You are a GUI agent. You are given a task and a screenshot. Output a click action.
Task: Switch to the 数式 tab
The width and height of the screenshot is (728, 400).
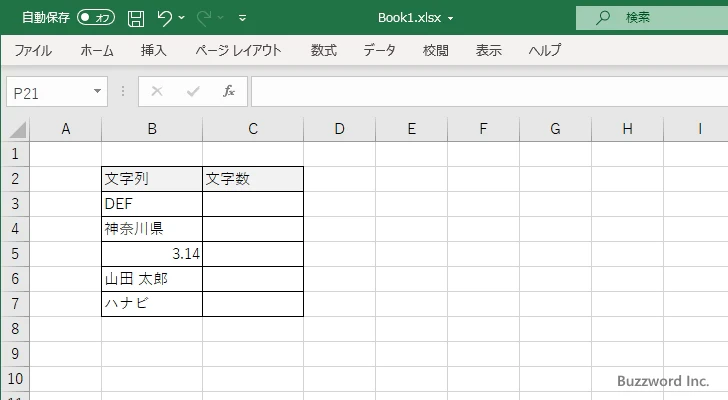[x=324, y=50]
